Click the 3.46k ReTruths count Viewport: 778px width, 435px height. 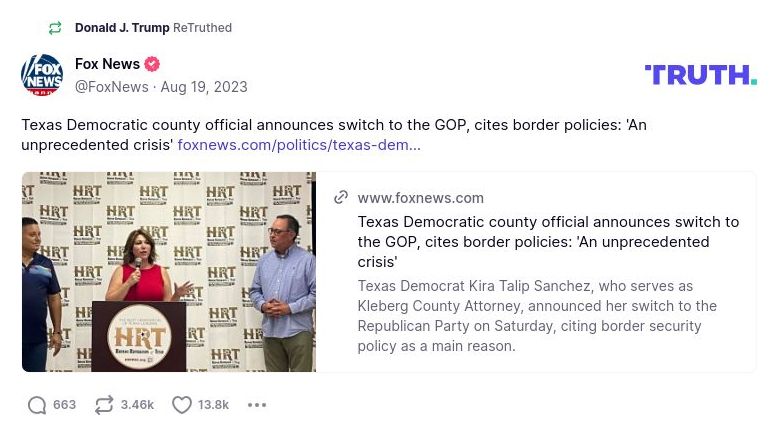[137, 405]
